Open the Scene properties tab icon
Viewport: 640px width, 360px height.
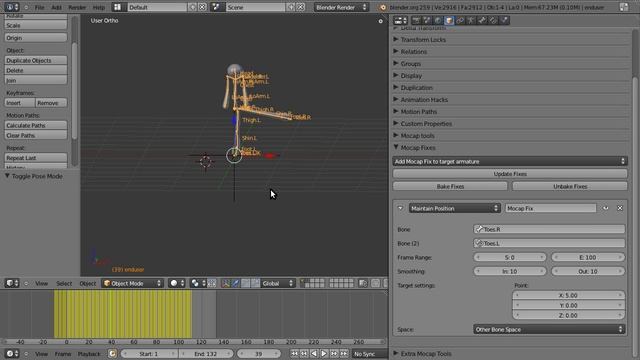click(427, 20)
